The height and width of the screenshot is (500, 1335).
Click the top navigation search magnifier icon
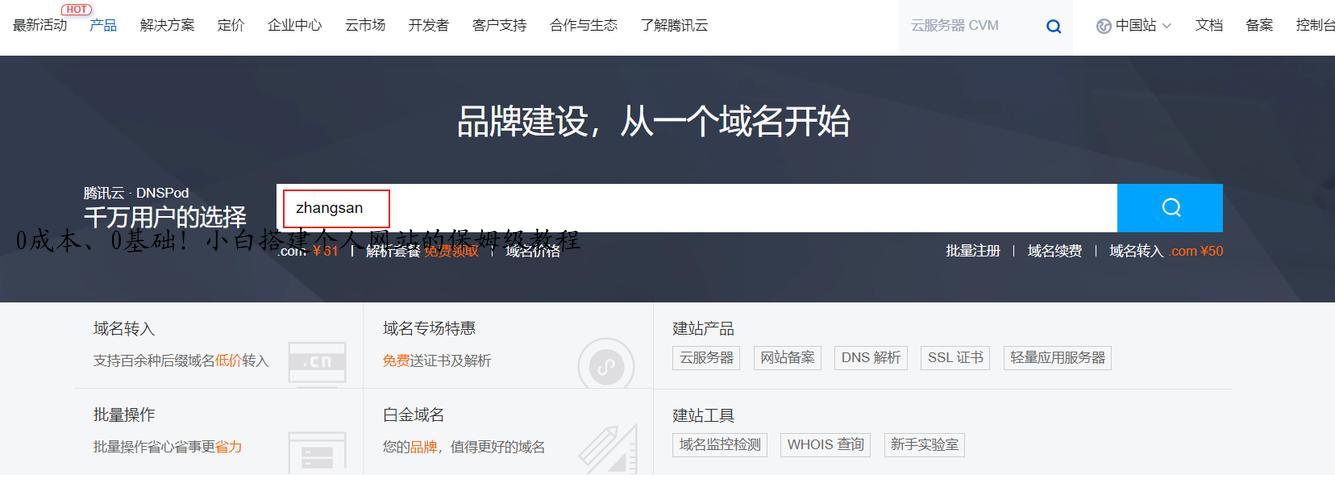(1053, 27)
